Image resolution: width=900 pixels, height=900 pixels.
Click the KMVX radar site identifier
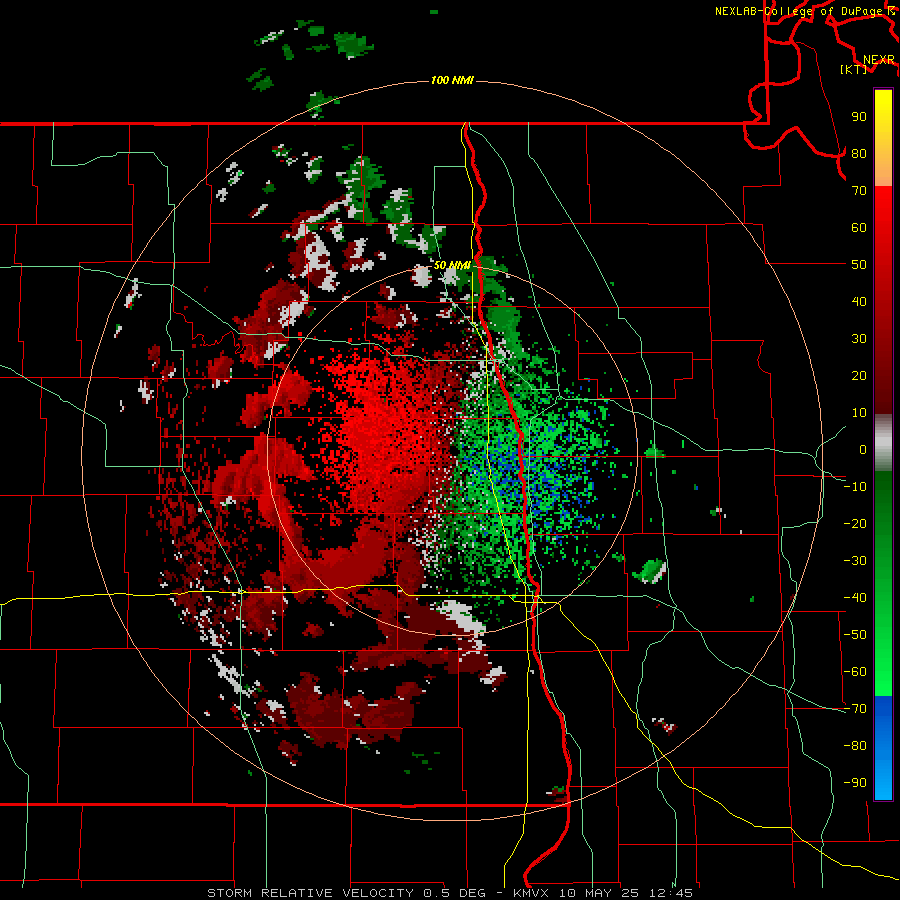coord(534,893)
